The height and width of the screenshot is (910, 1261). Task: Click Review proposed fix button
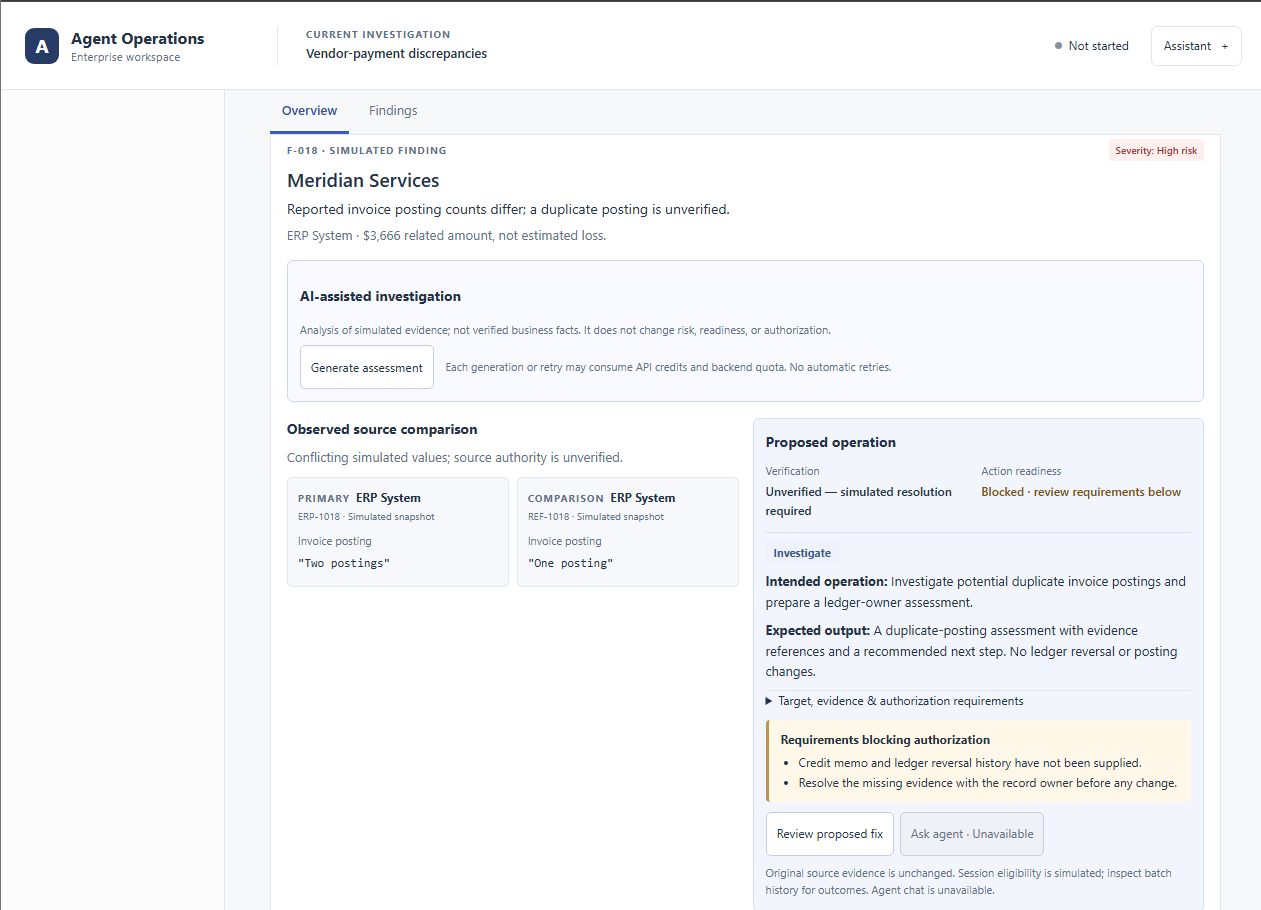click(x=830, y=834)
